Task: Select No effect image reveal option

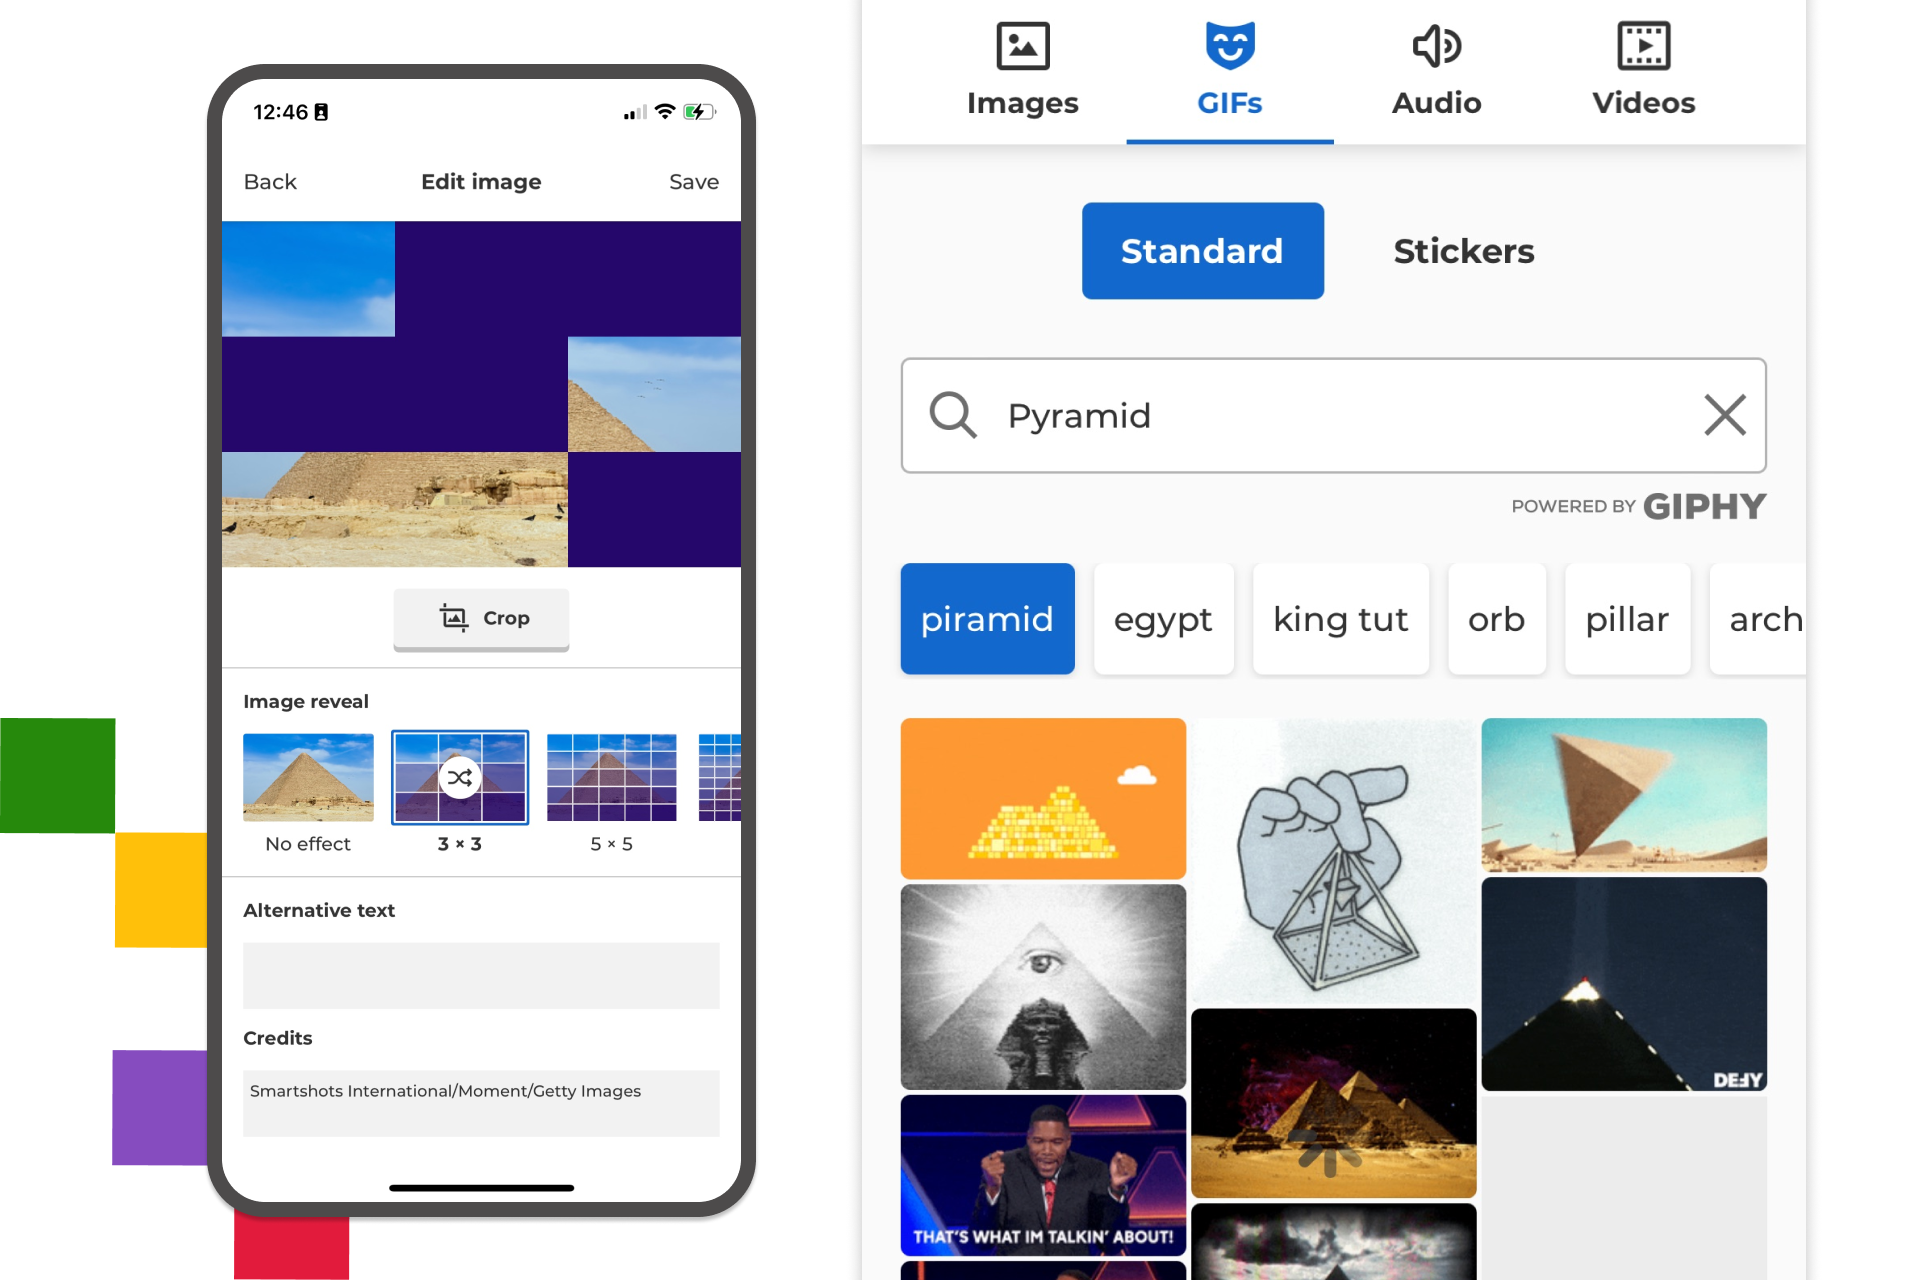Action: 309,776
